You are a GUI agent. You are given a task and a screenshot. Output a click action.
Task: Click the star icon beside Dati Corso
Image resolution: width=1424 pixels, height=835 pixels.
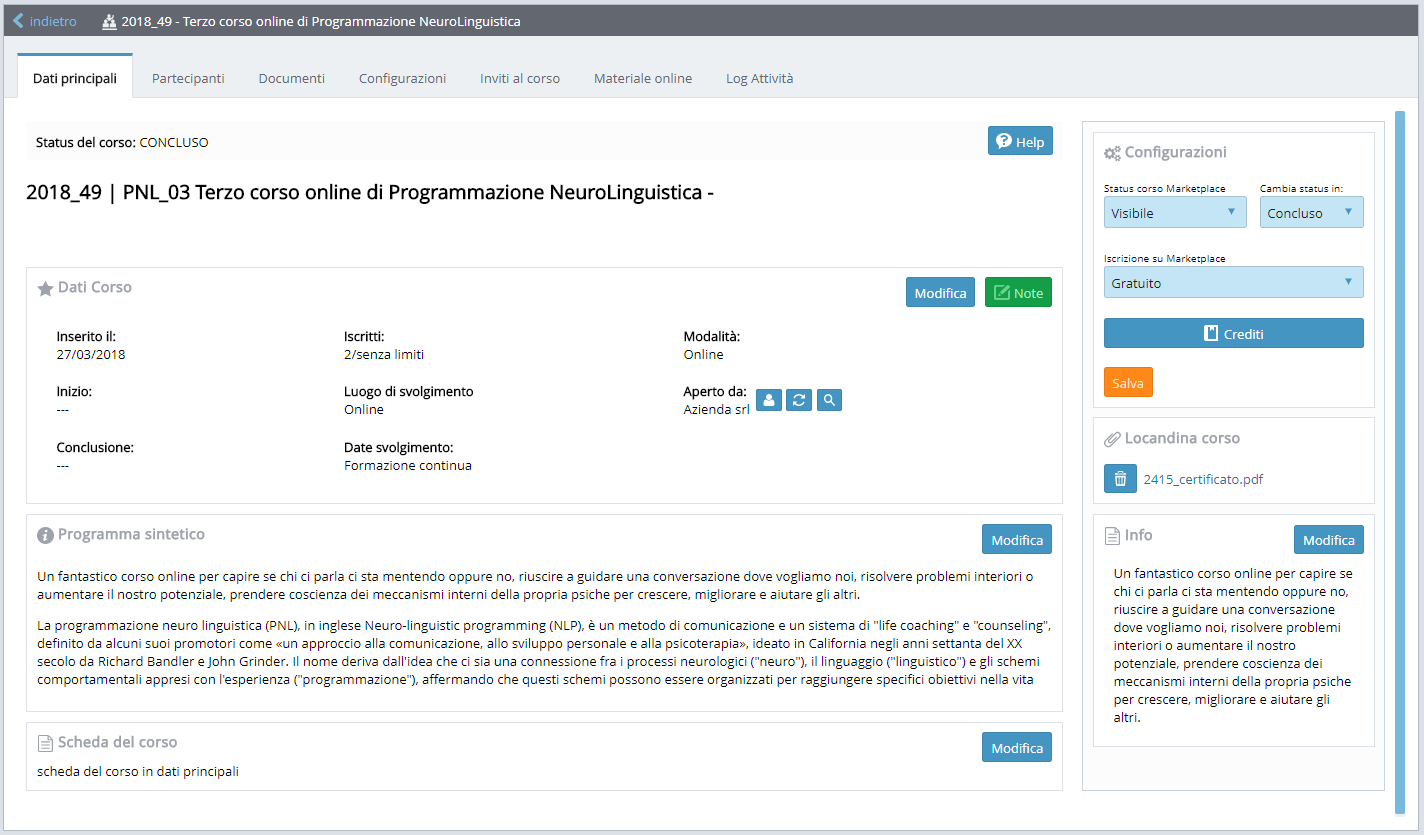point(45,288)
